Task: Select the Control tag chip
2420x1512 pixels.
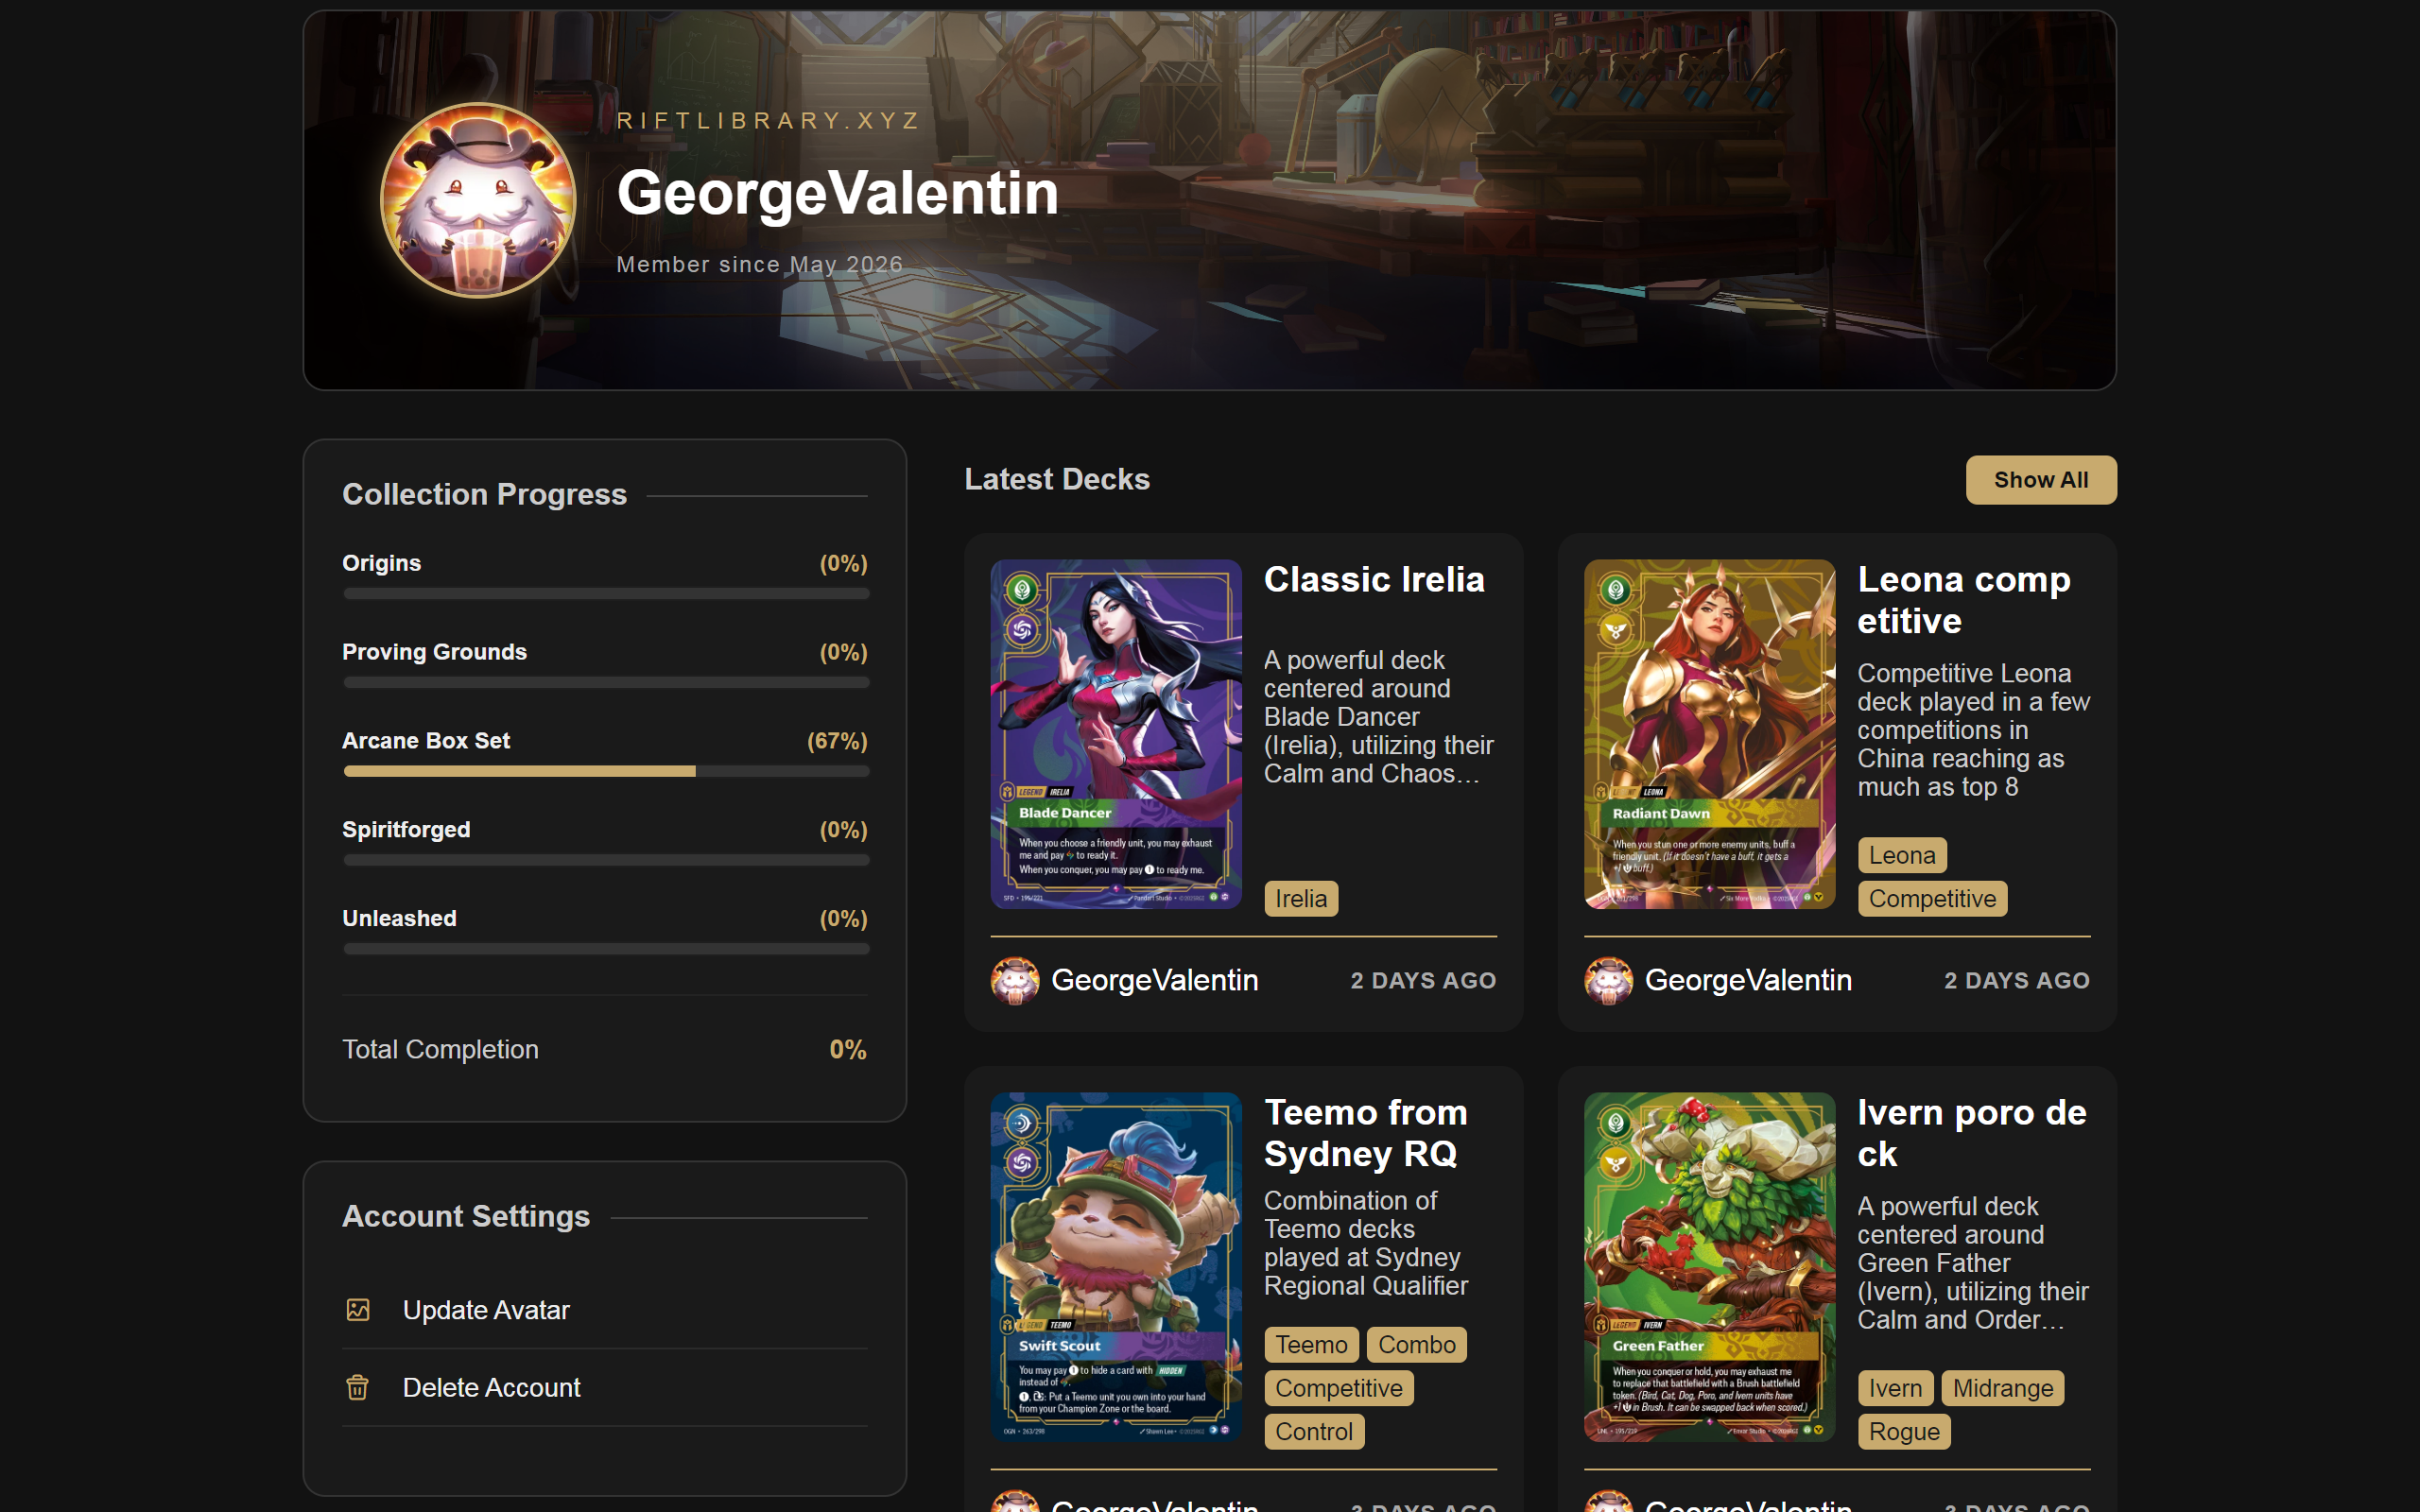Action: click(x=1314, y=1432)
